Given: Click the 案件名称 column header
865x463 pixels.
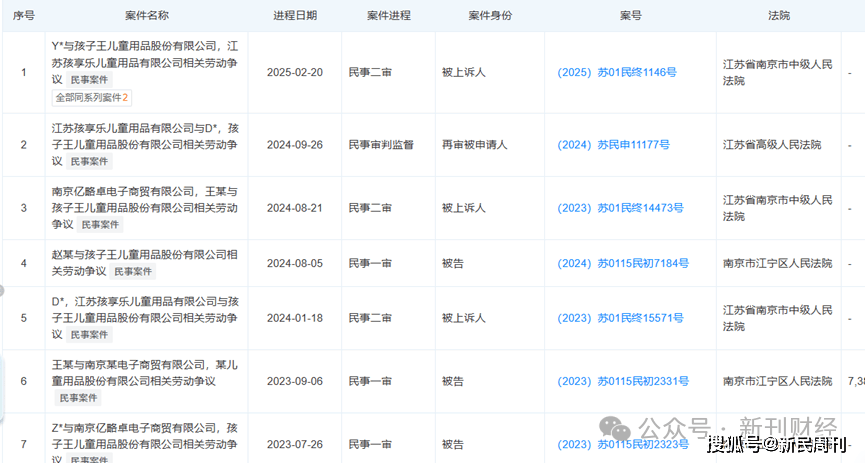Looking at the screenshot, I should pyautogui.click(x=145, y=16).
